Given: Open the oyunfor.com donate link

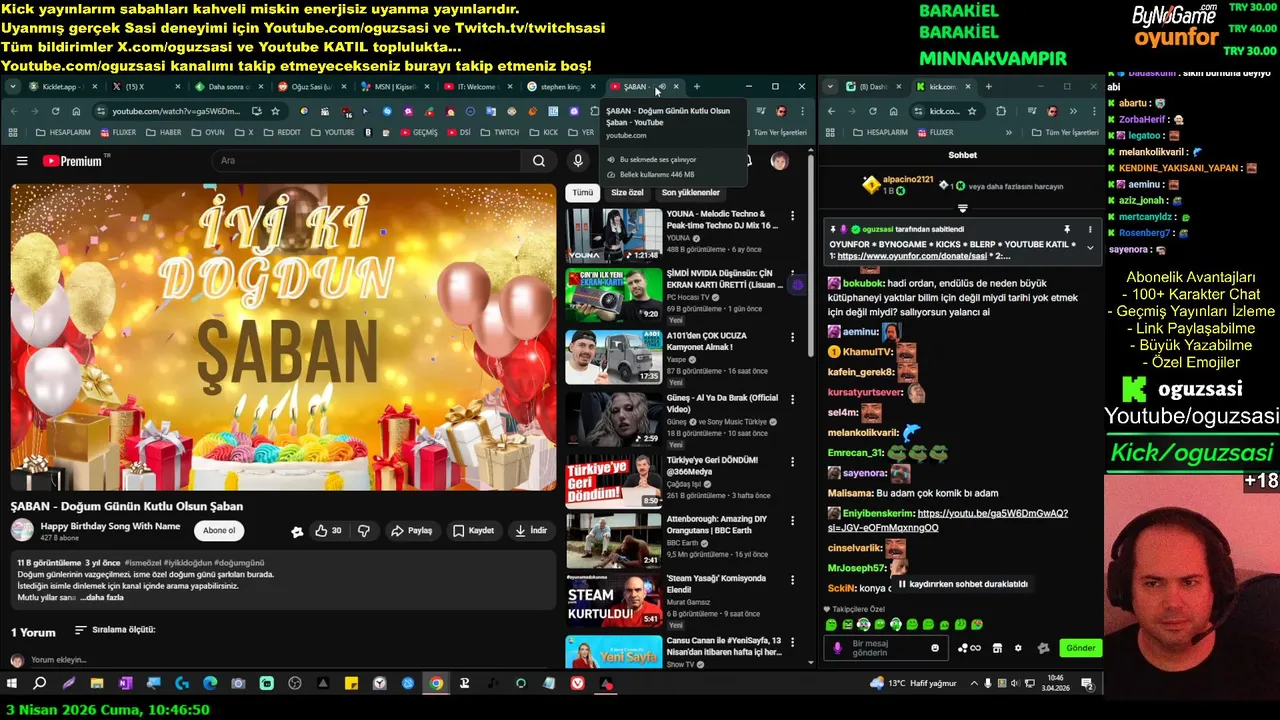Looking at the screenshot, I should pos(911,256).
